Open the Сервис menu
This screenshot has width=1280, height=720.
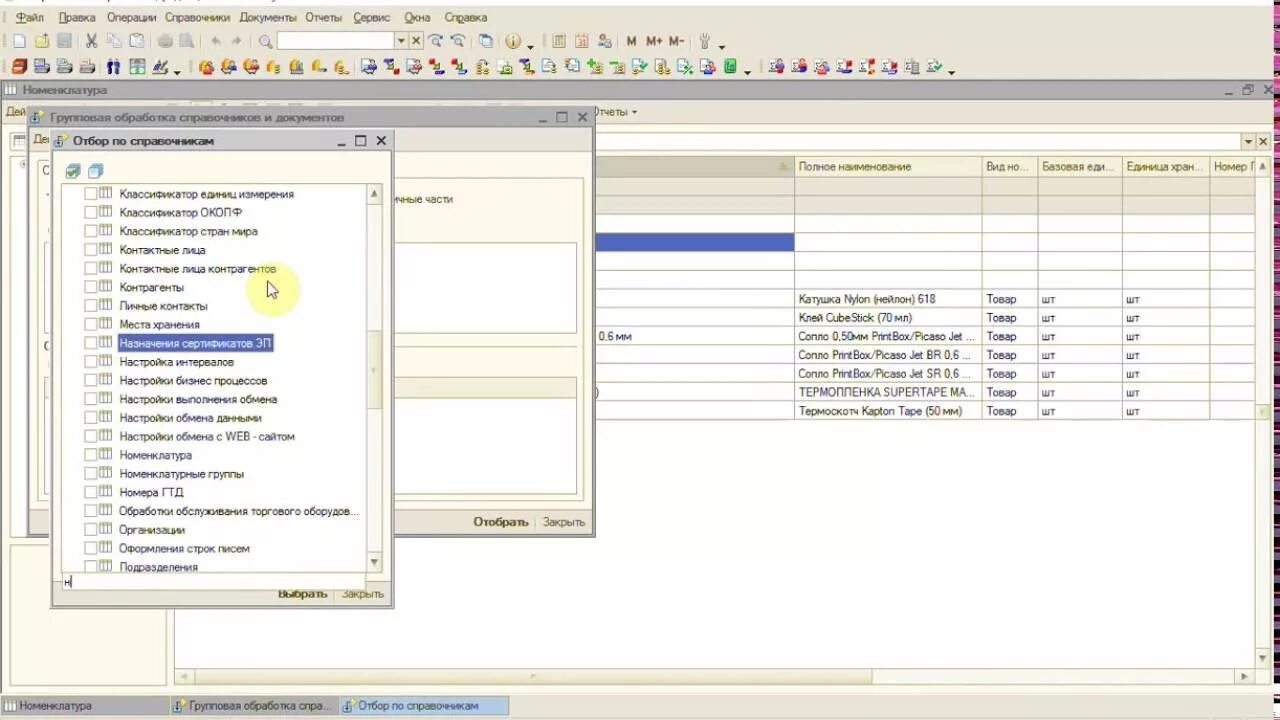371,17
